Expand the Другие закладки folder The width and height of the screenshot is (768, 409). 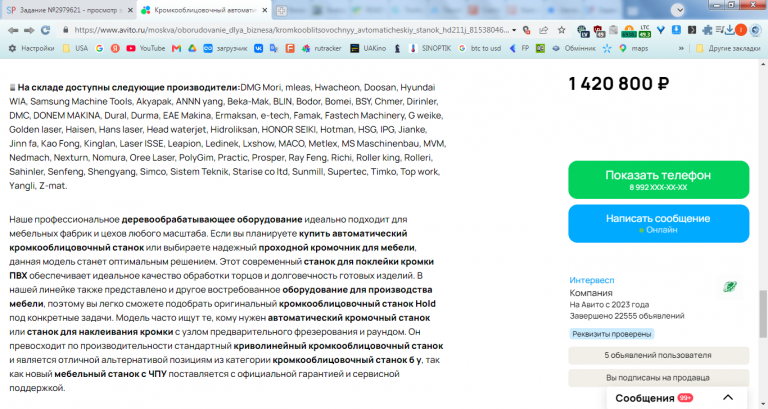728,48
